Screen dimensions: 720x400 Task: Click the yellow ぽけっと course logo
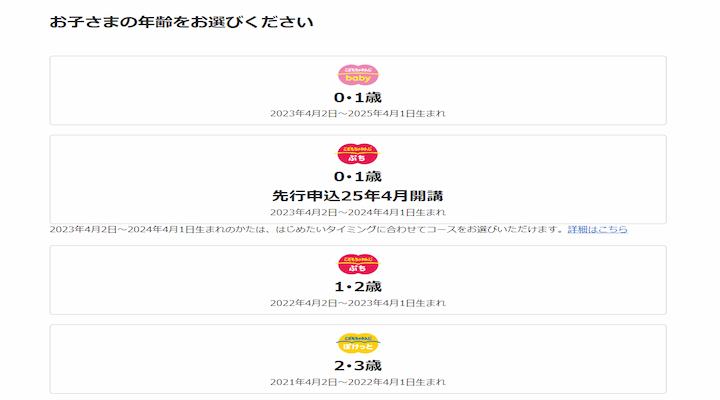(x=358, y=343)
